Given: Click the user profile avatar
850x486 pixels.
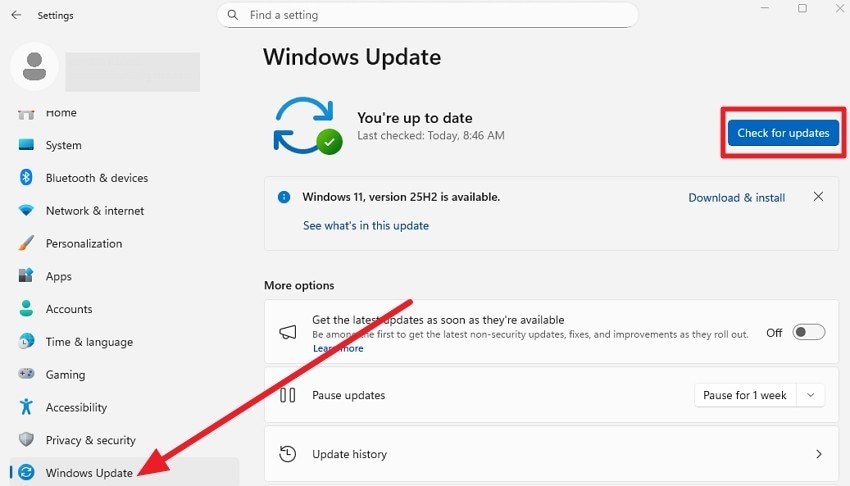Looking at the screenshot, I should pos(34,67).
